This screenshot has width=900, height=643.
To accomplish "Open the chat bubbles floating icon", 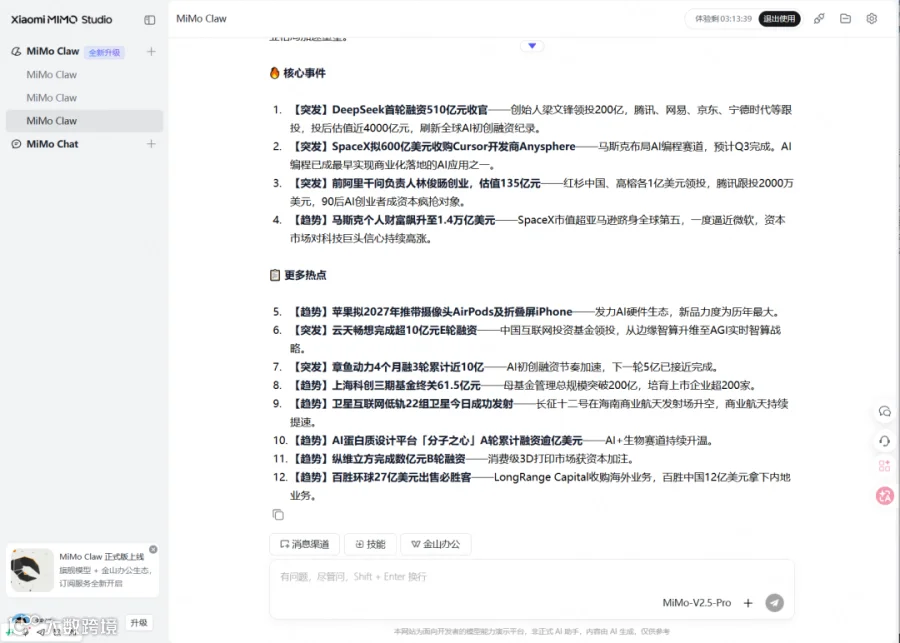I will pyautogui.click(x=885, y=412).
